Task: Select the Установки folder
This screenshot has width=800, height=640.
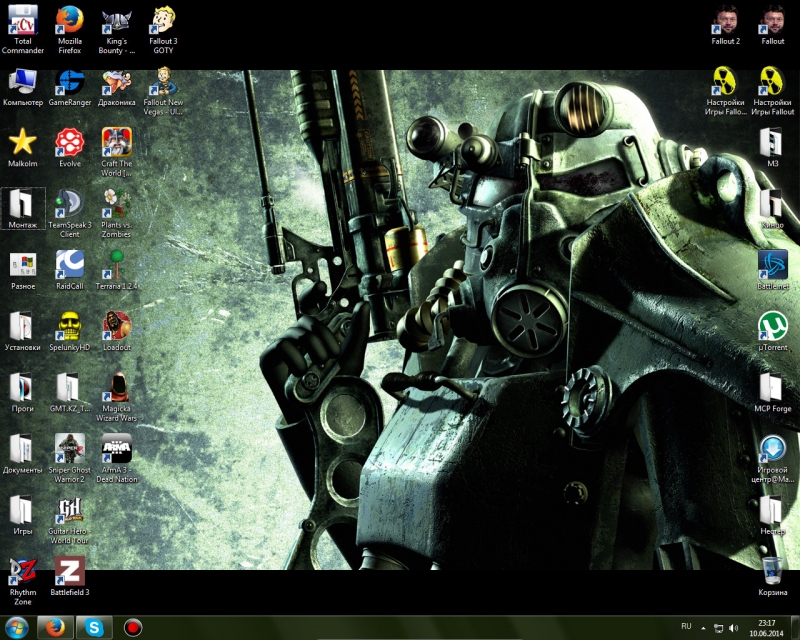Action: pos(22,332)
